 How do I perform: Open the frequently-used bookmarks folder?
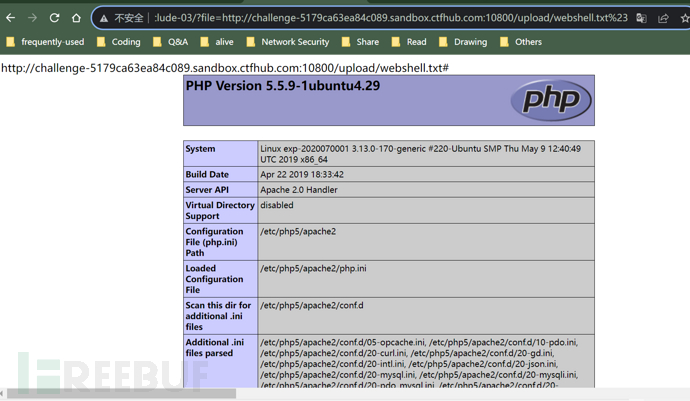coord(45,42)
